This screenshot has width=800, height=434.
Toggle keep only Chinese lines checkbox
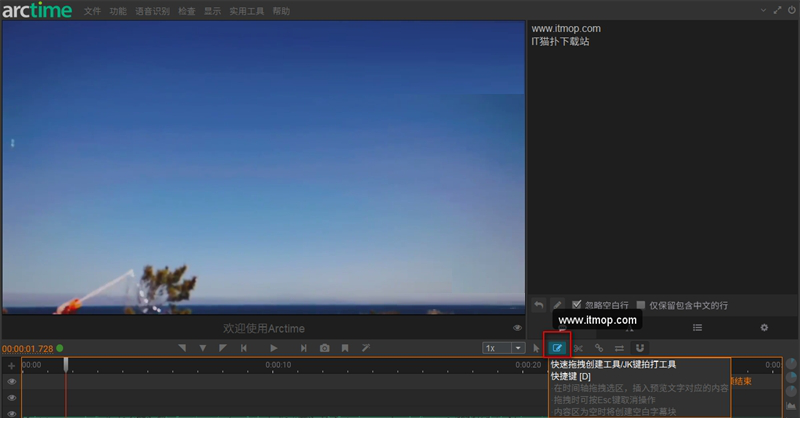(641, 305)
